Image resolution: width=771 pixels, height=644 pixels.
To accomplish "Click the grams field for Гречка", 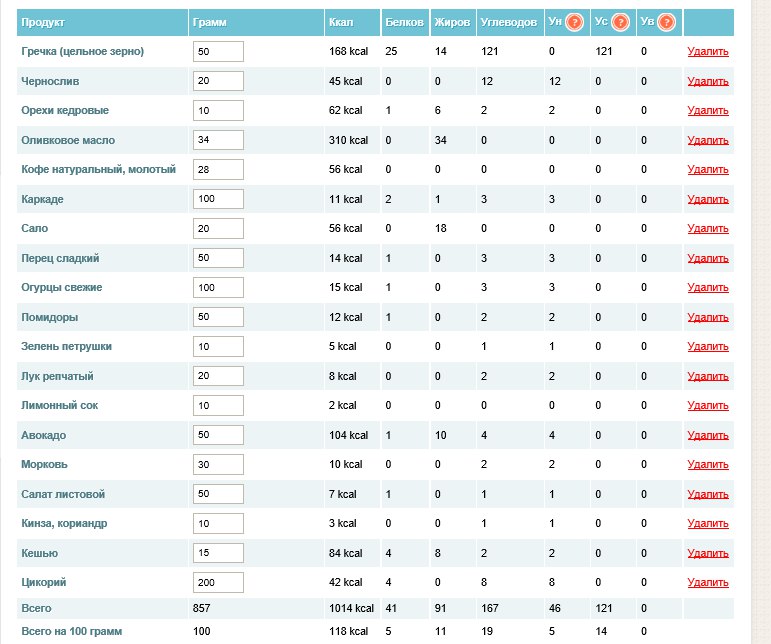I will pos(218,52).
